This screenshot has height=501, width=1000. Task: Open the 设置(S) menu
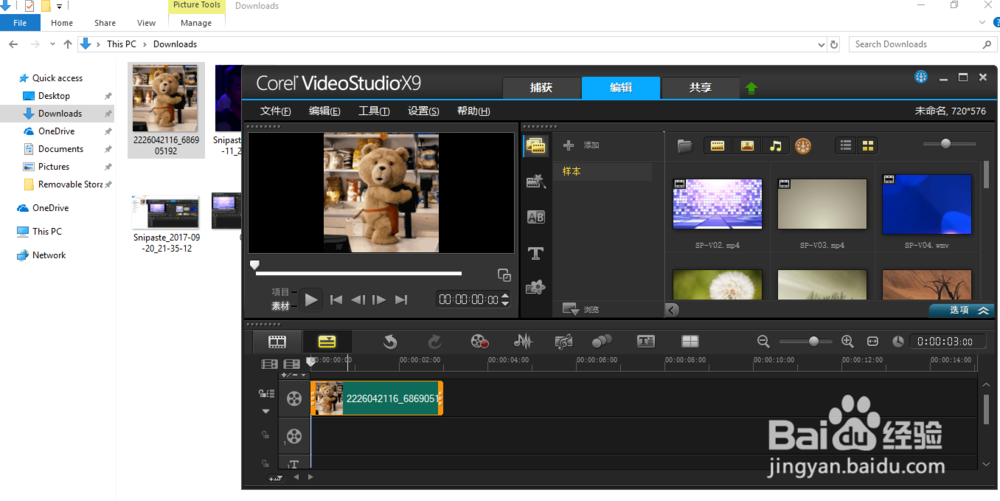(x=423, y=111)
